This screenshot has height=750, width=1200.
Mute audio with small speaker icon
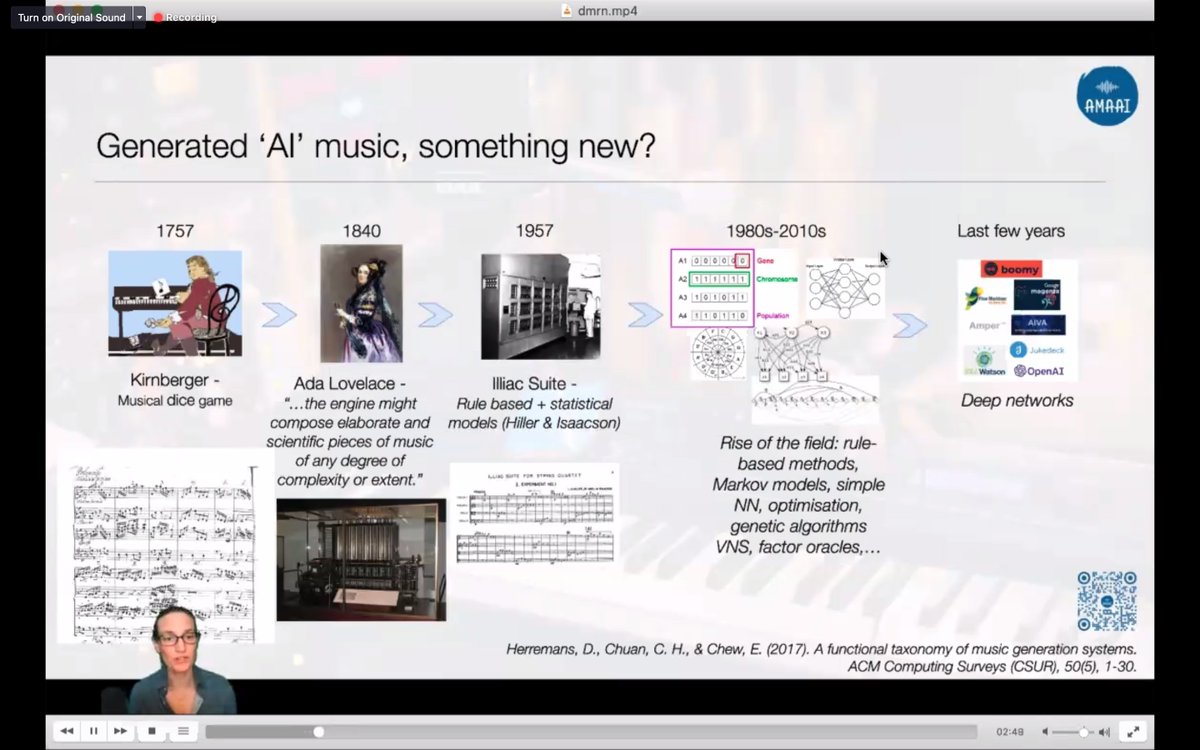[x=1047, y=732]
